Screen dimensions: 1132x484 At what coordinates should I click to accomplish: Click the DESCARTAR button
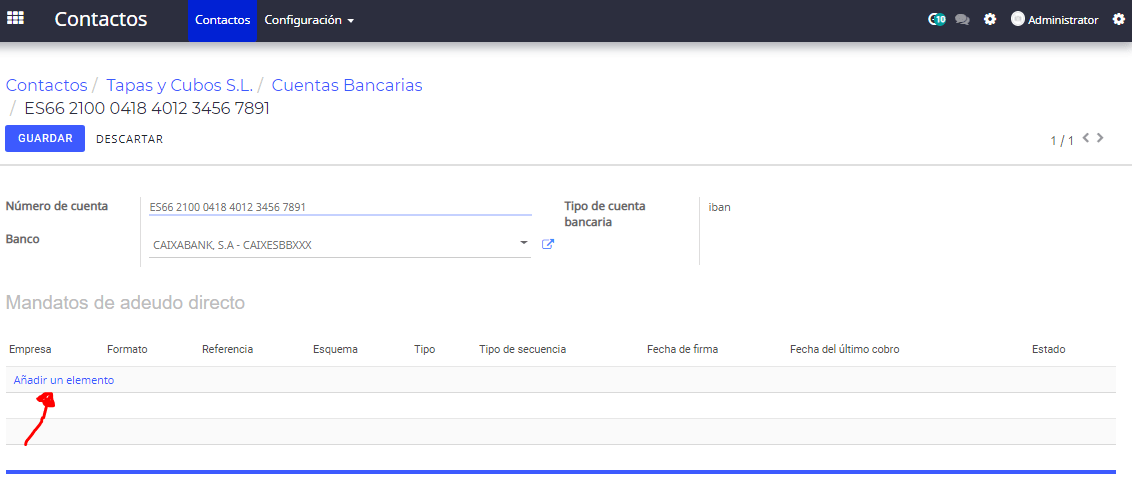click(x=130, y=139)
